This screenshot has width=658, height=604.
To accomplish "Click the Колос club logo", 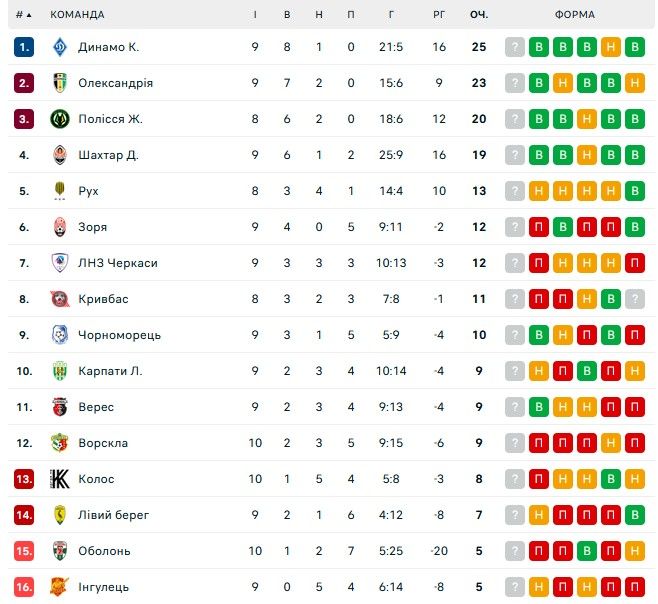I will [59, 479].
